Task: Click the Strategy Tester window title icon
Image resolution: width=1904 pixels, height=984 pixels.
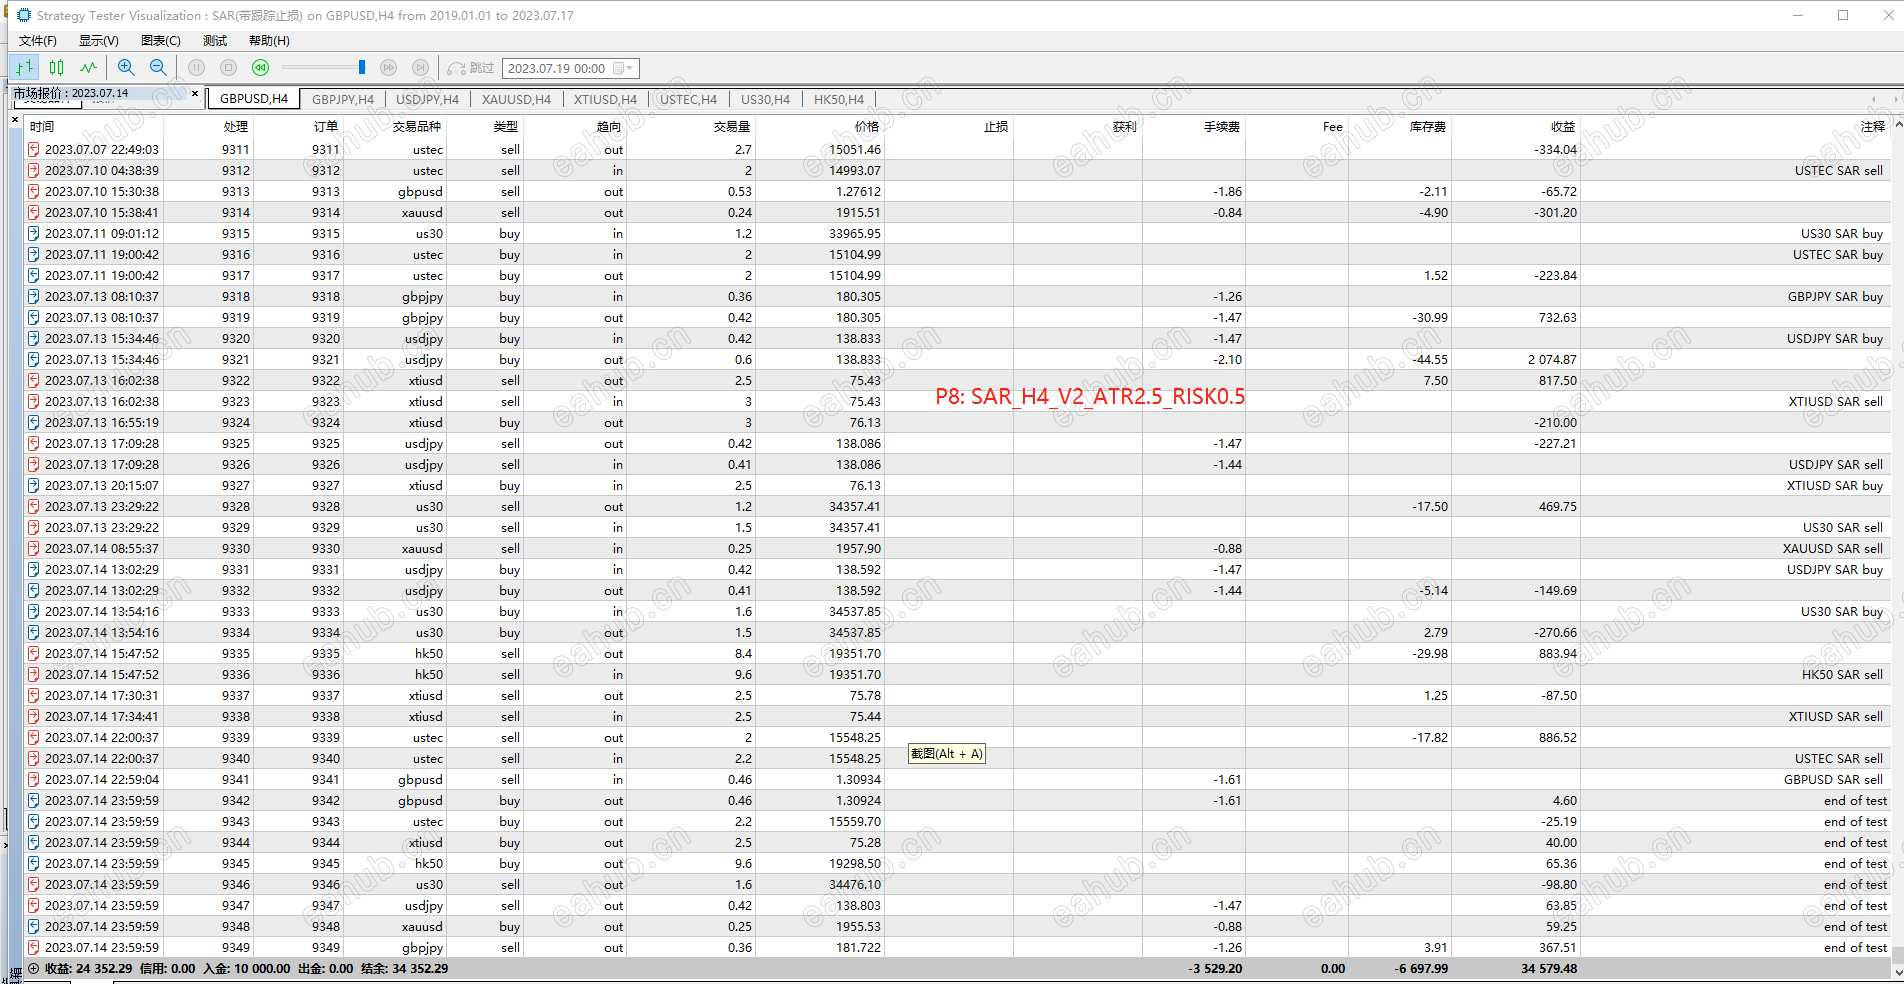Action: (23, 15)
